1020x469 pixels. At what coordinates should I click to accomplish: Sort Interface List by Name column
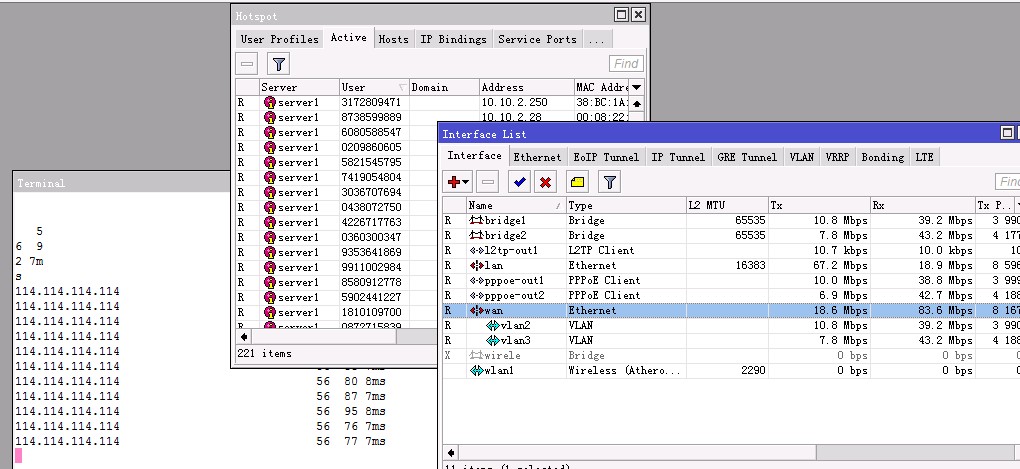click(517, 206)
